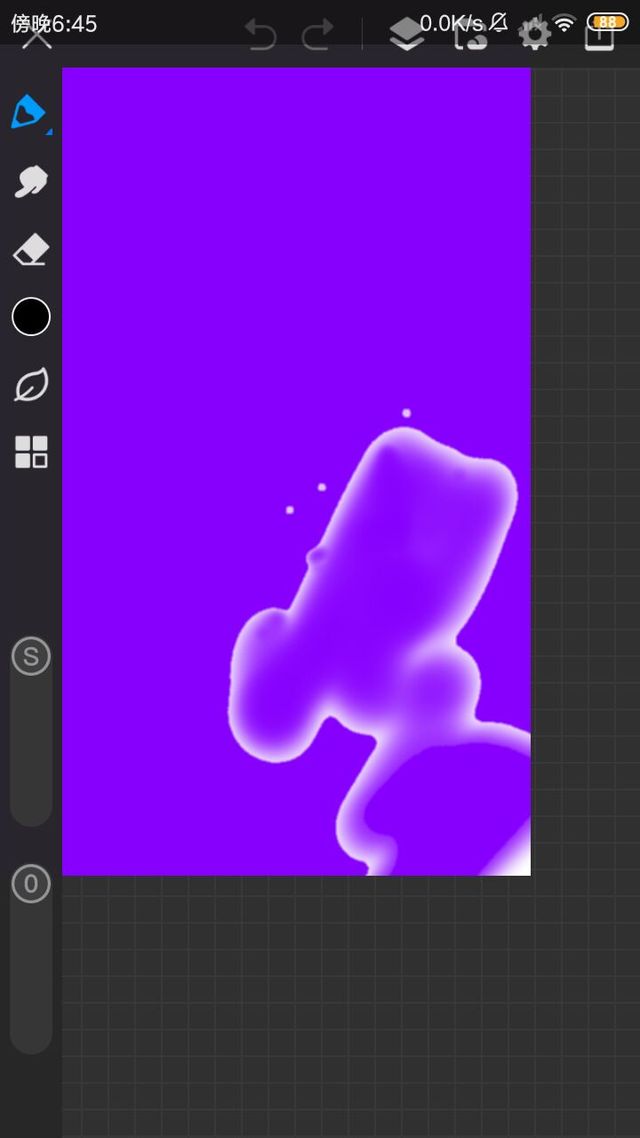Open the settings gear menu
This screenshot has height=1138, width=640.
pyautogui.click(x=534, y=37)
